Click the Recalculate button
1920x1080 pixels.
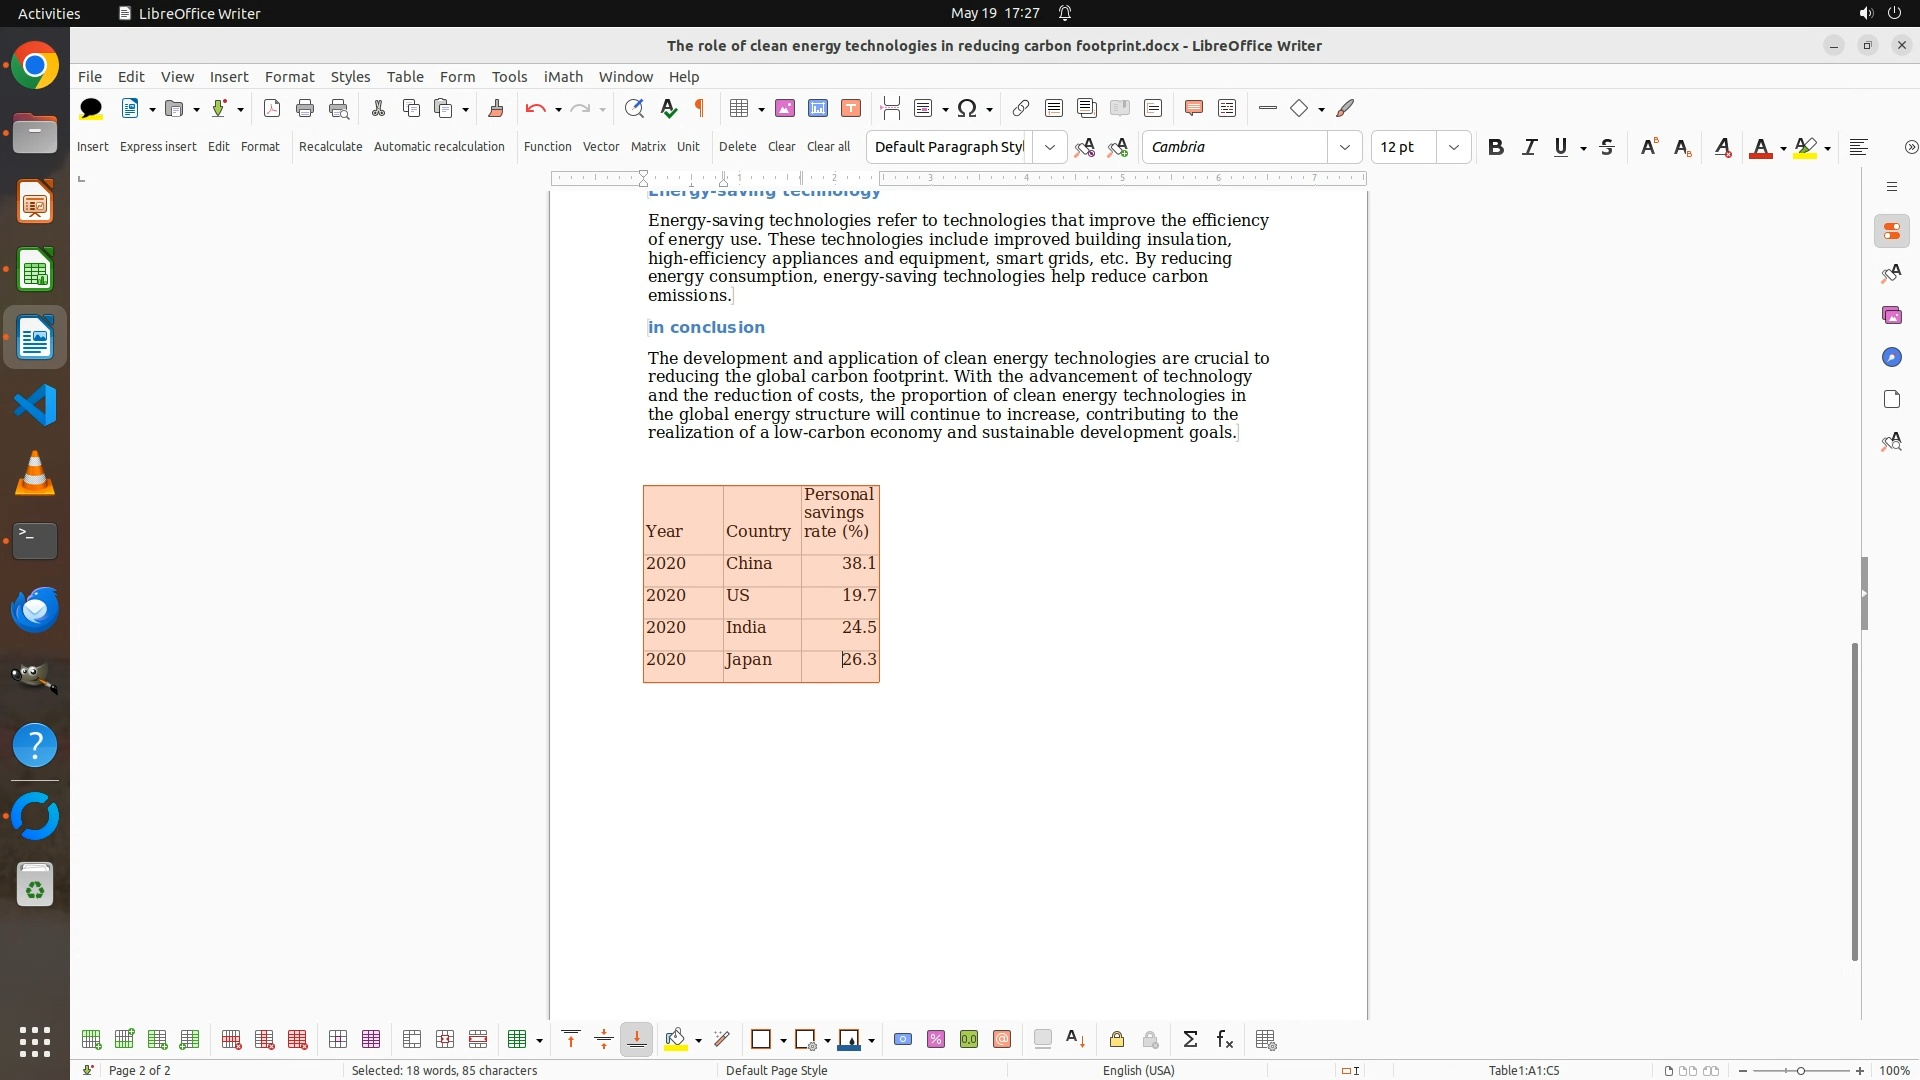pyautogui.click(x=330, y=147)
